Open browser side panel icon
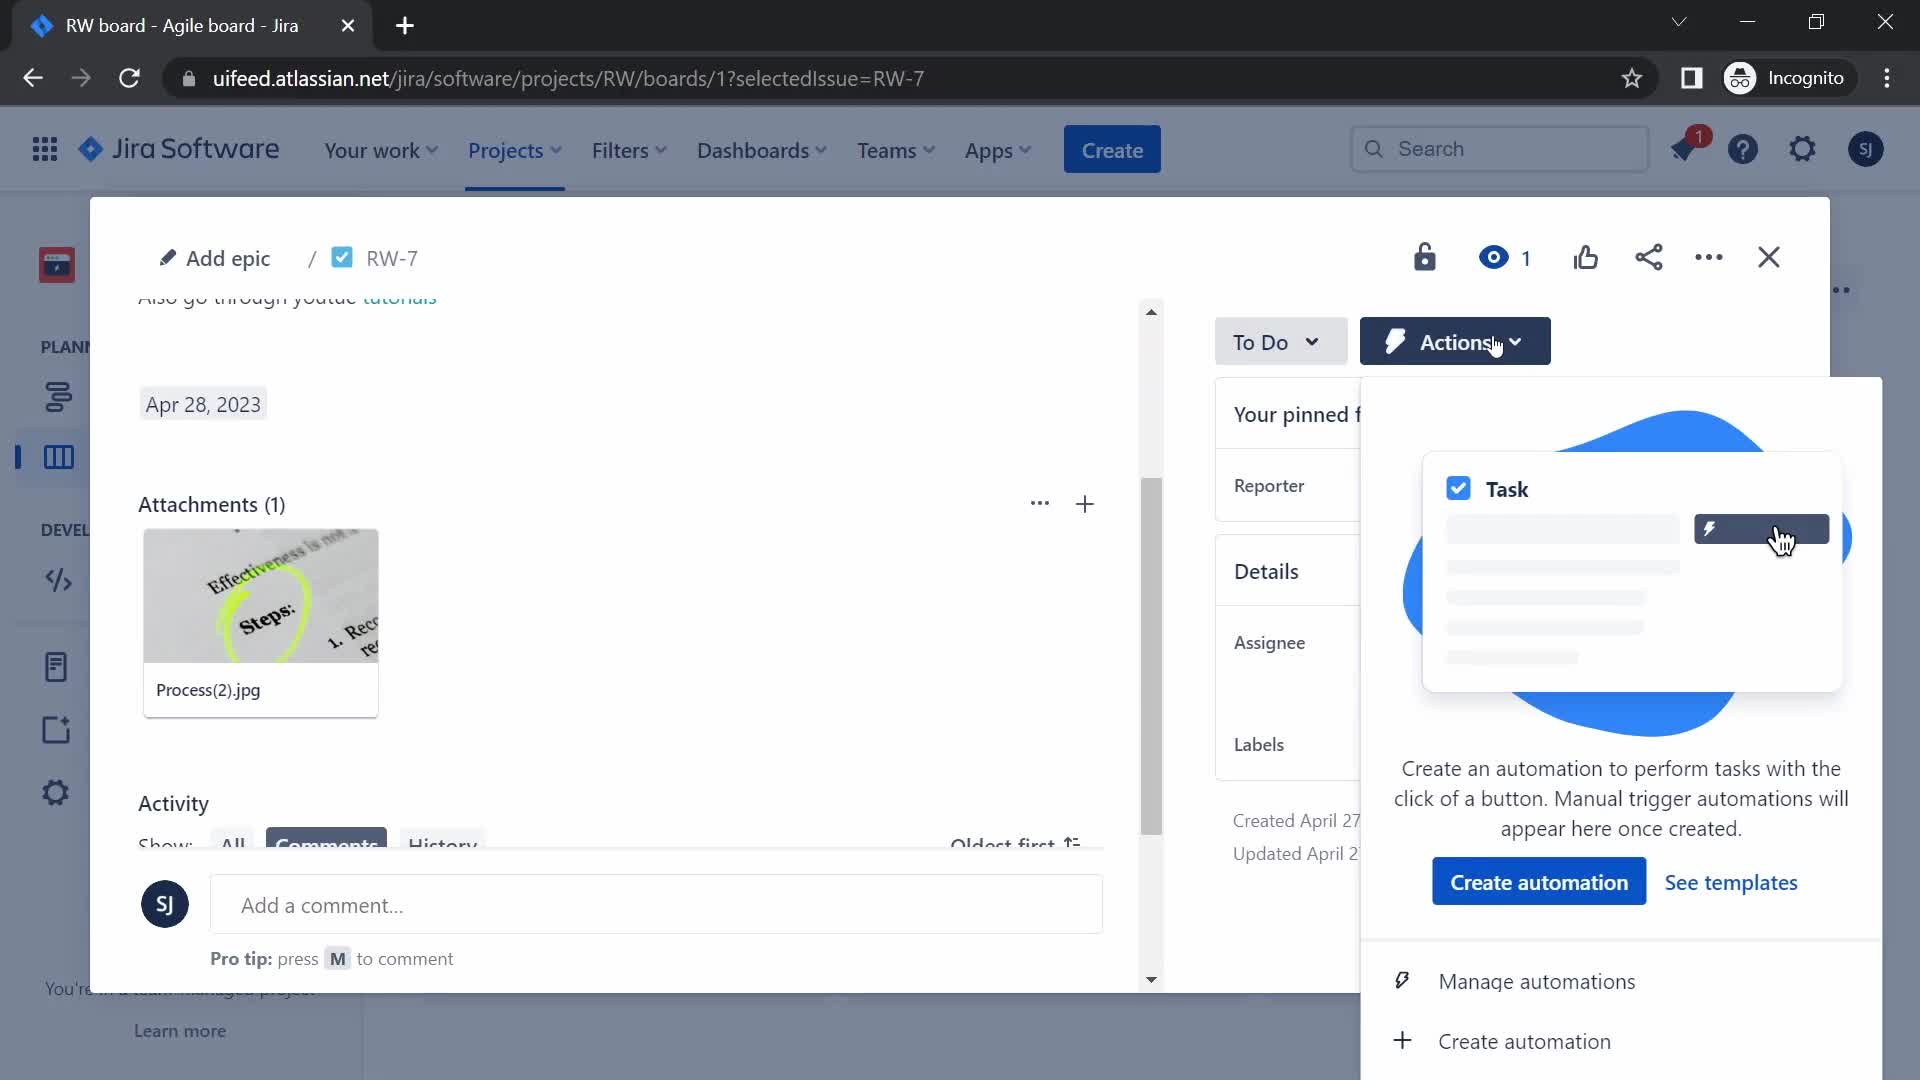Image resolution: width=1920 pixels, height=1080 pixels. (x=1691, y=78)
